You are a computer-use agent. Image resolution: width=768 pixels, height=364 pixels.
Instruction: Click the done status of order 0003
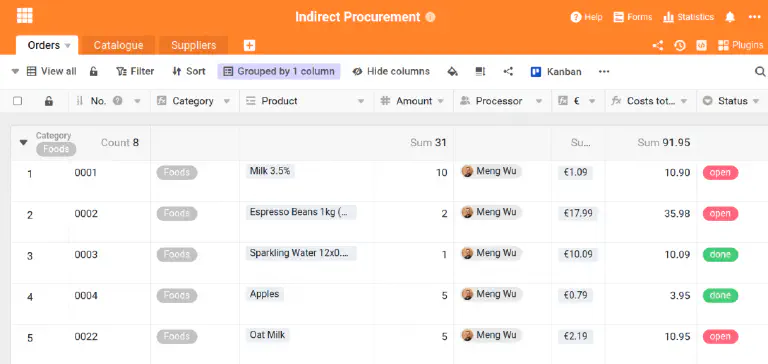pyautogui.click(x=720, y=255)
